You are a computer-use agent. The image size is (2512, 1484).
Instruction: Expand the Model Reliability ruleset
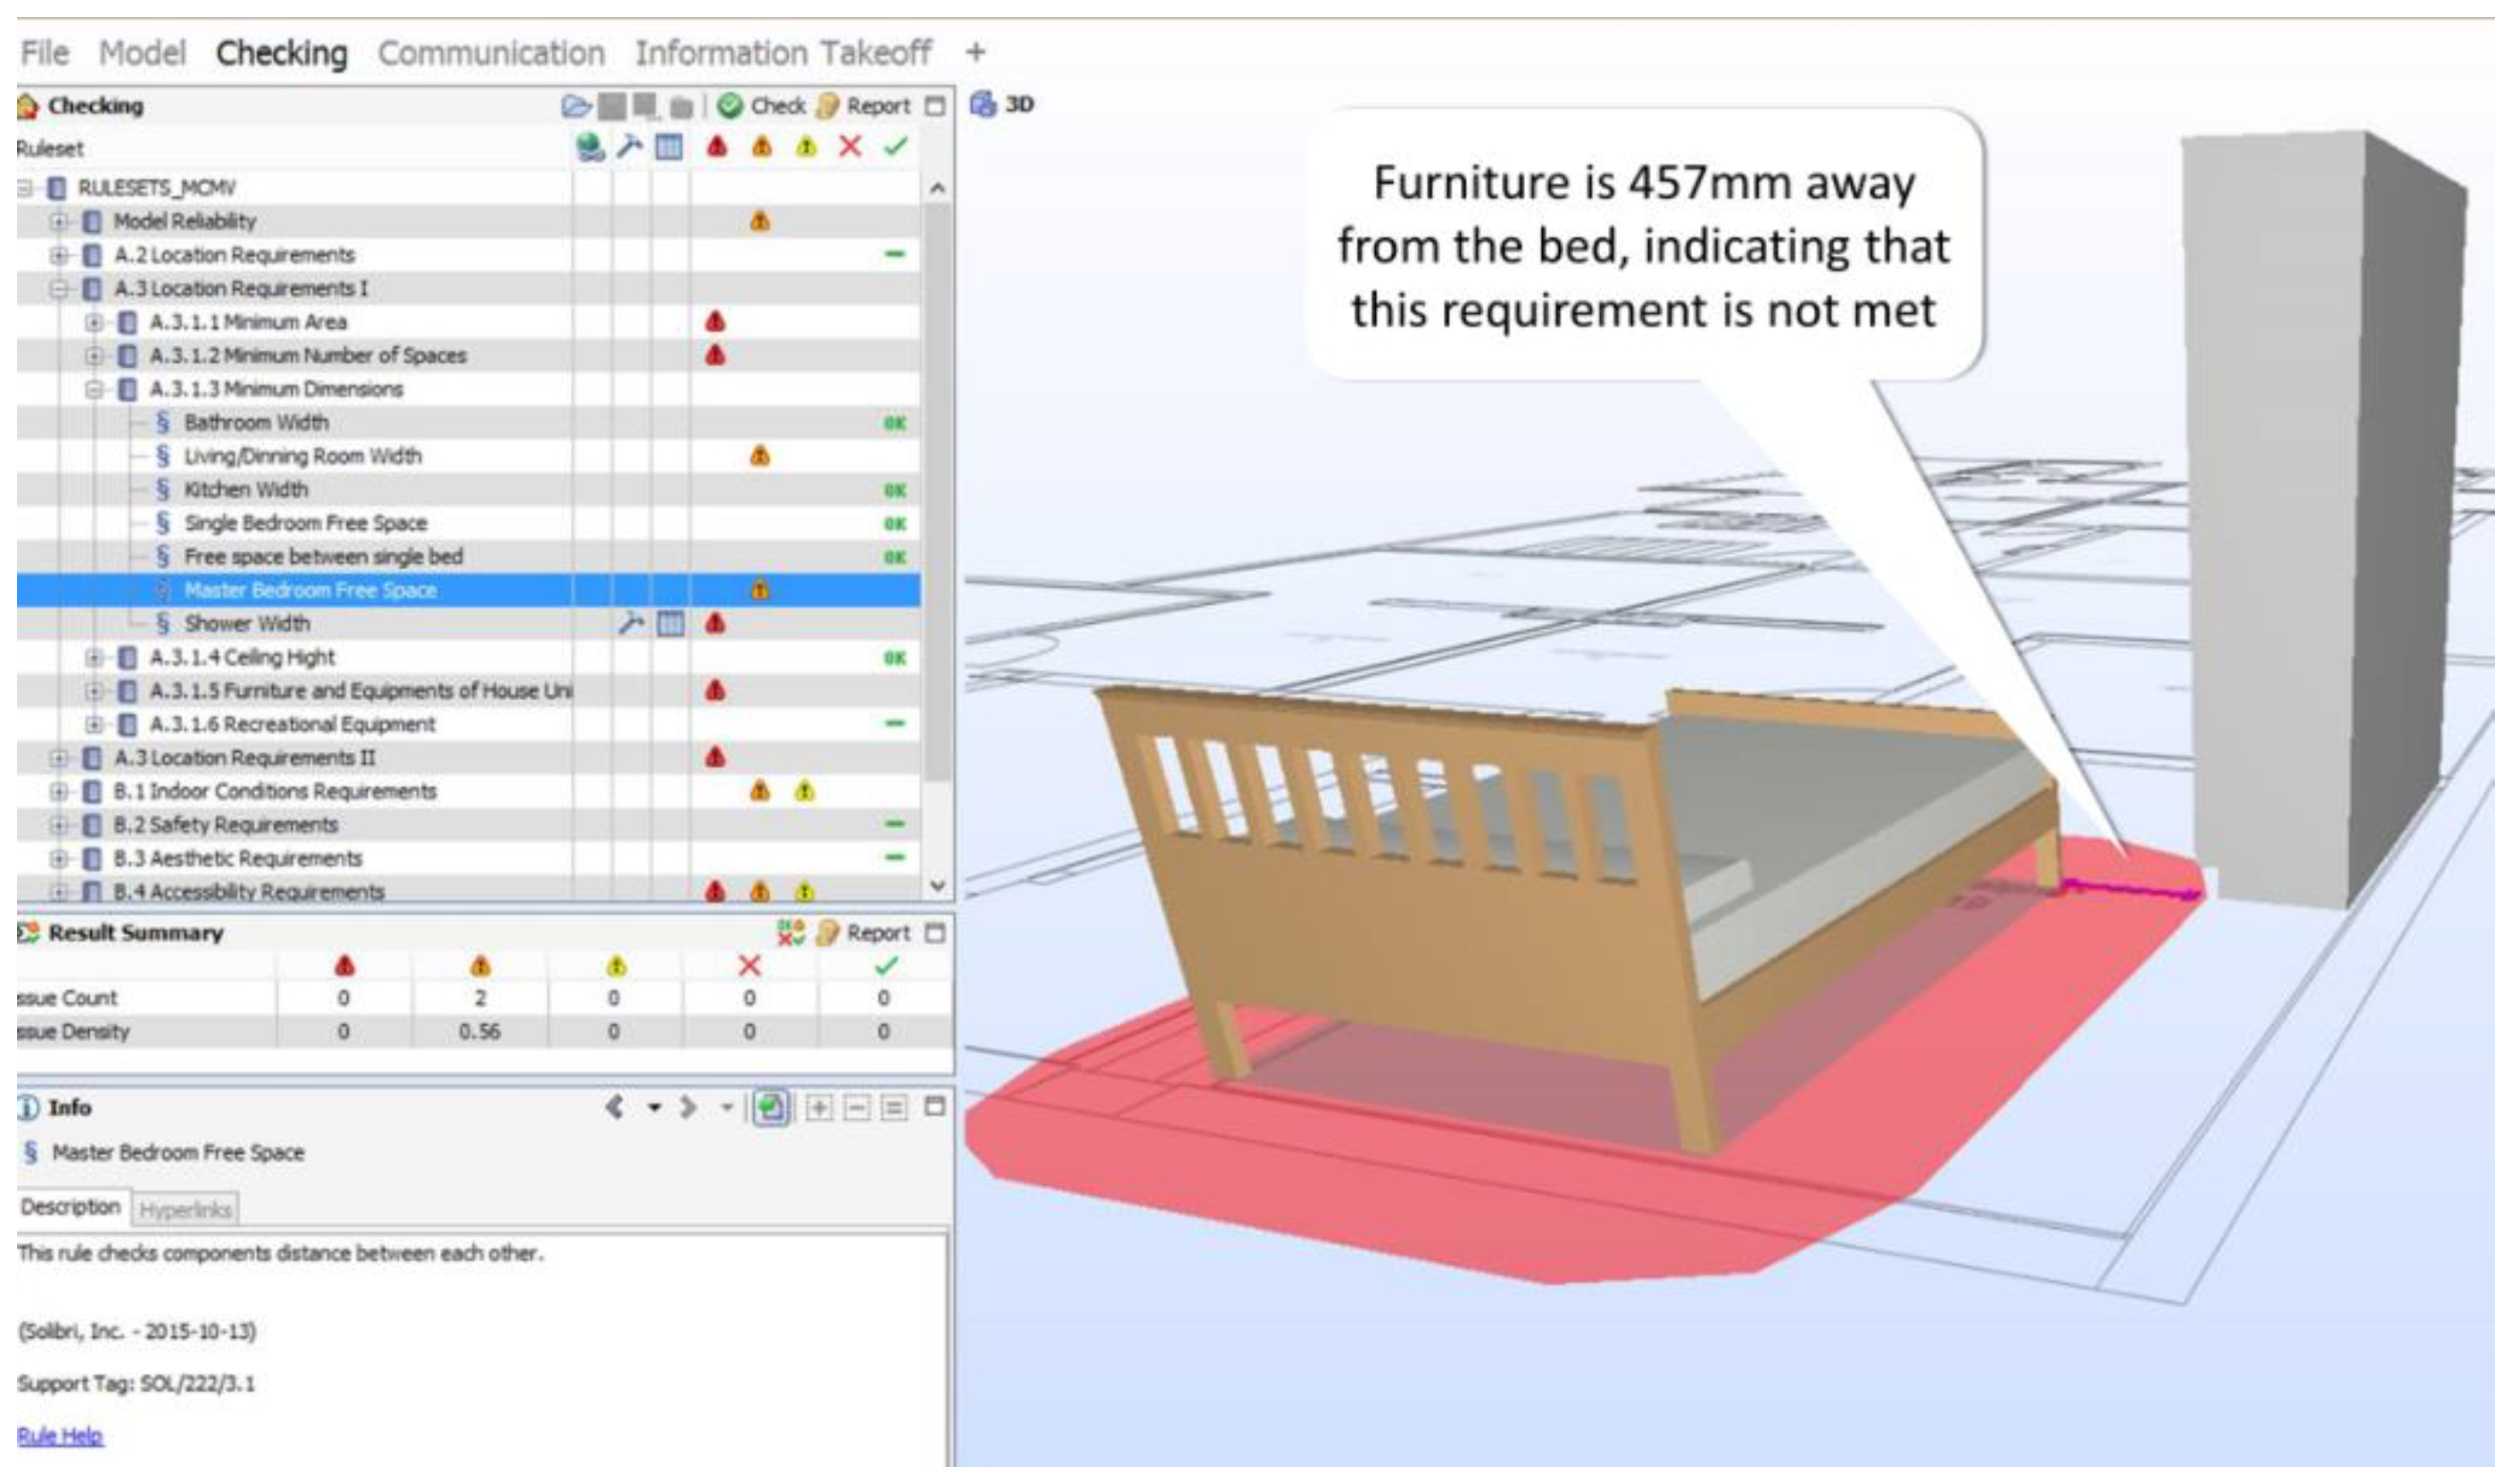coord(60,221)
